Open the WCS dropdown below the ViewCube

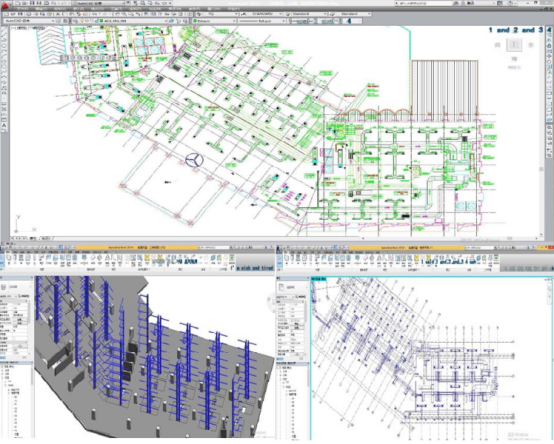(514, 67)
